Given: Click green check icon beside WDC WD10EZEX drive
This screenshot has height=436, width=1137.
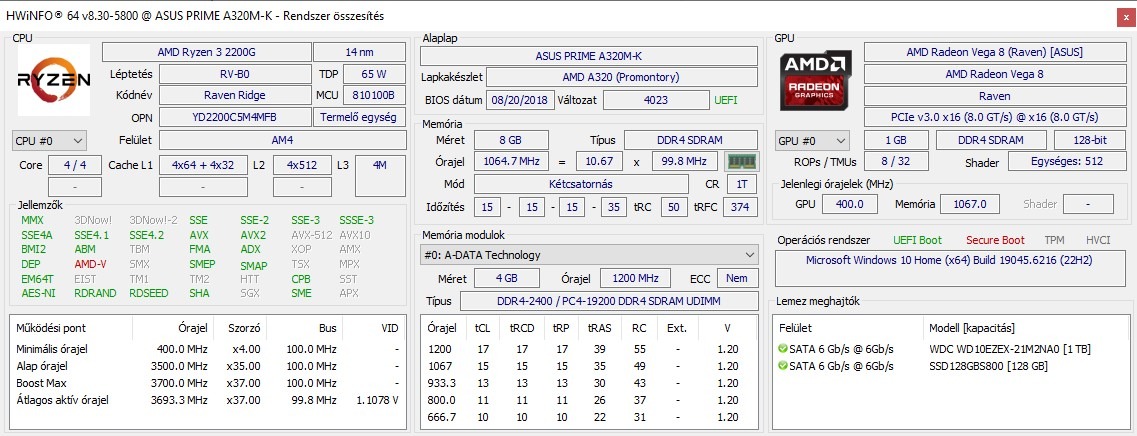Looking at the screenshot, I should click(782, 349).
